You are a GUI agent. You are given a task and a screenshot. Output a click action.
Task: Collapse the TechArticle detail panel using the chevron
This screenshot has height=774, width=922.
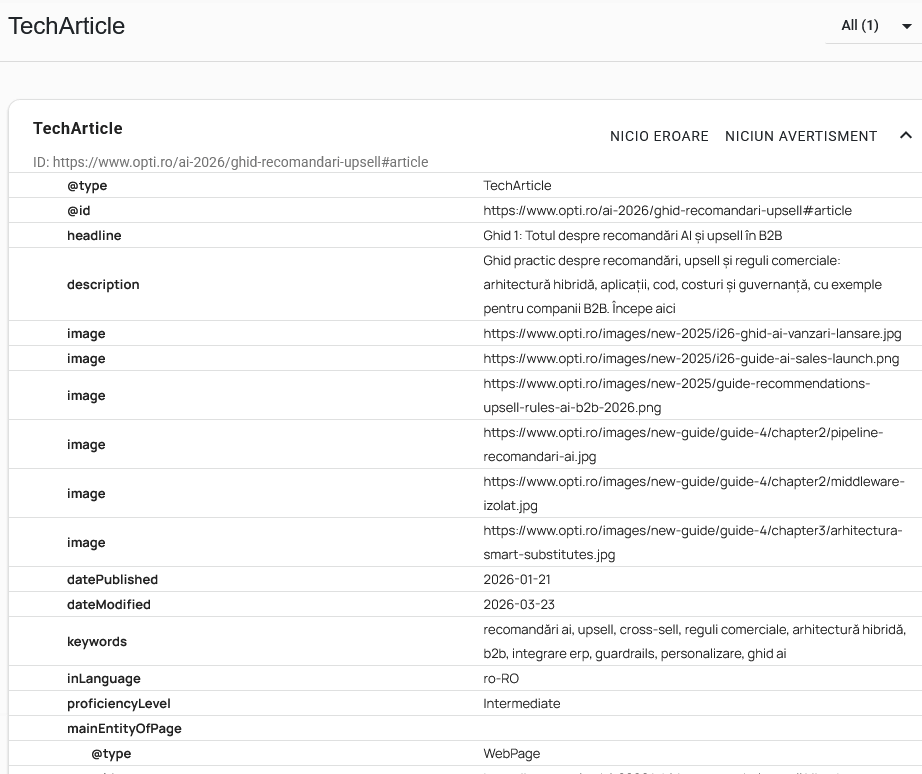coord(906,136)
